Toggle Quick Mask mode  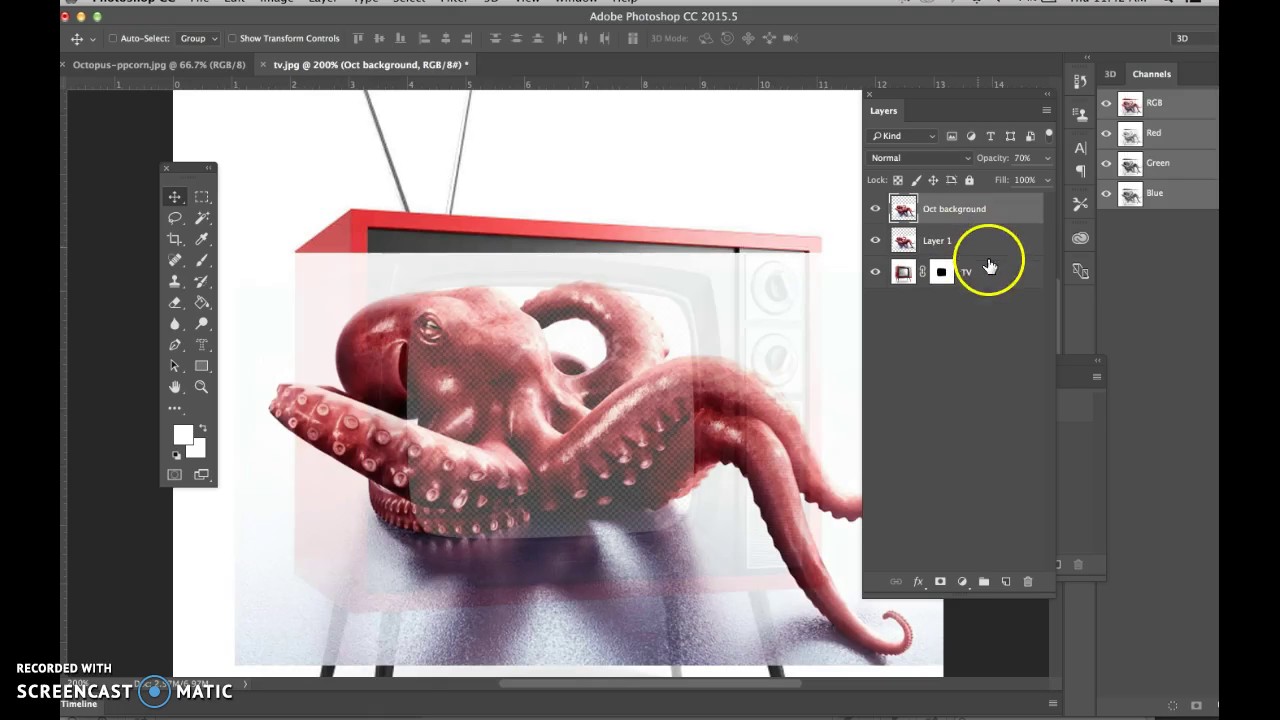[175, 475]
